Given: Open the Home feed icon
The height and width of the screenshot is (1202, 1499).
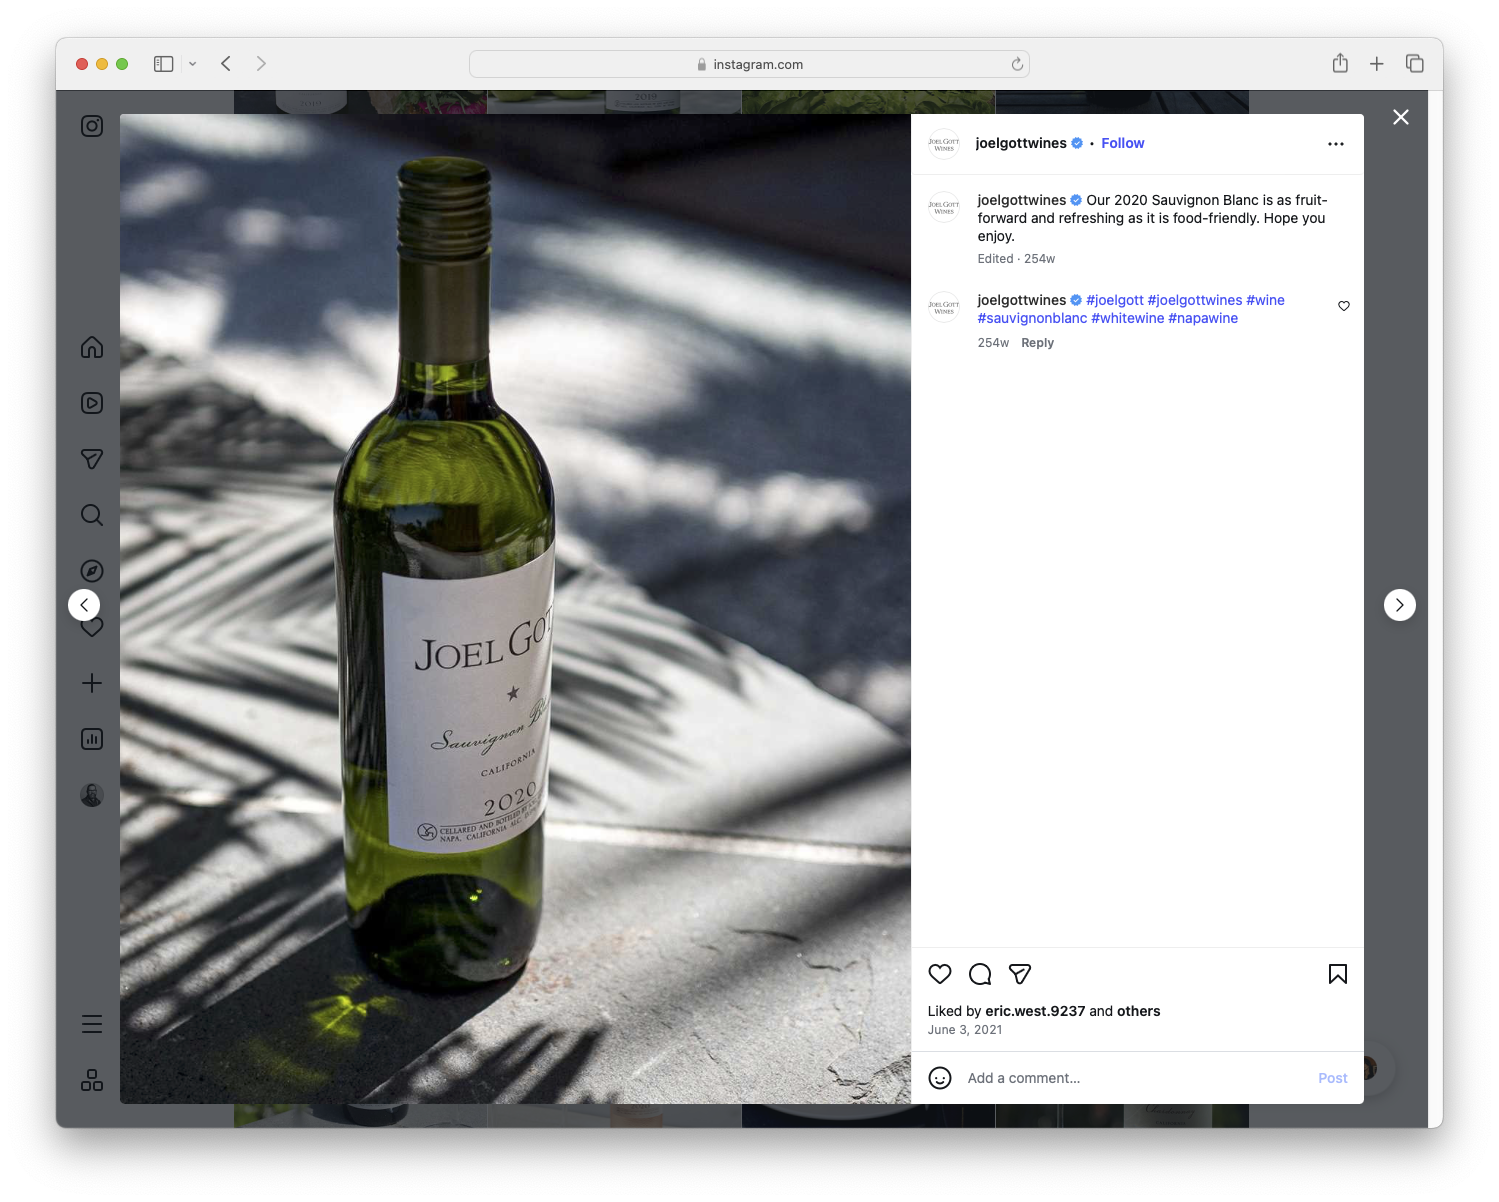Looking at the screenshot, I should (91, 347).
